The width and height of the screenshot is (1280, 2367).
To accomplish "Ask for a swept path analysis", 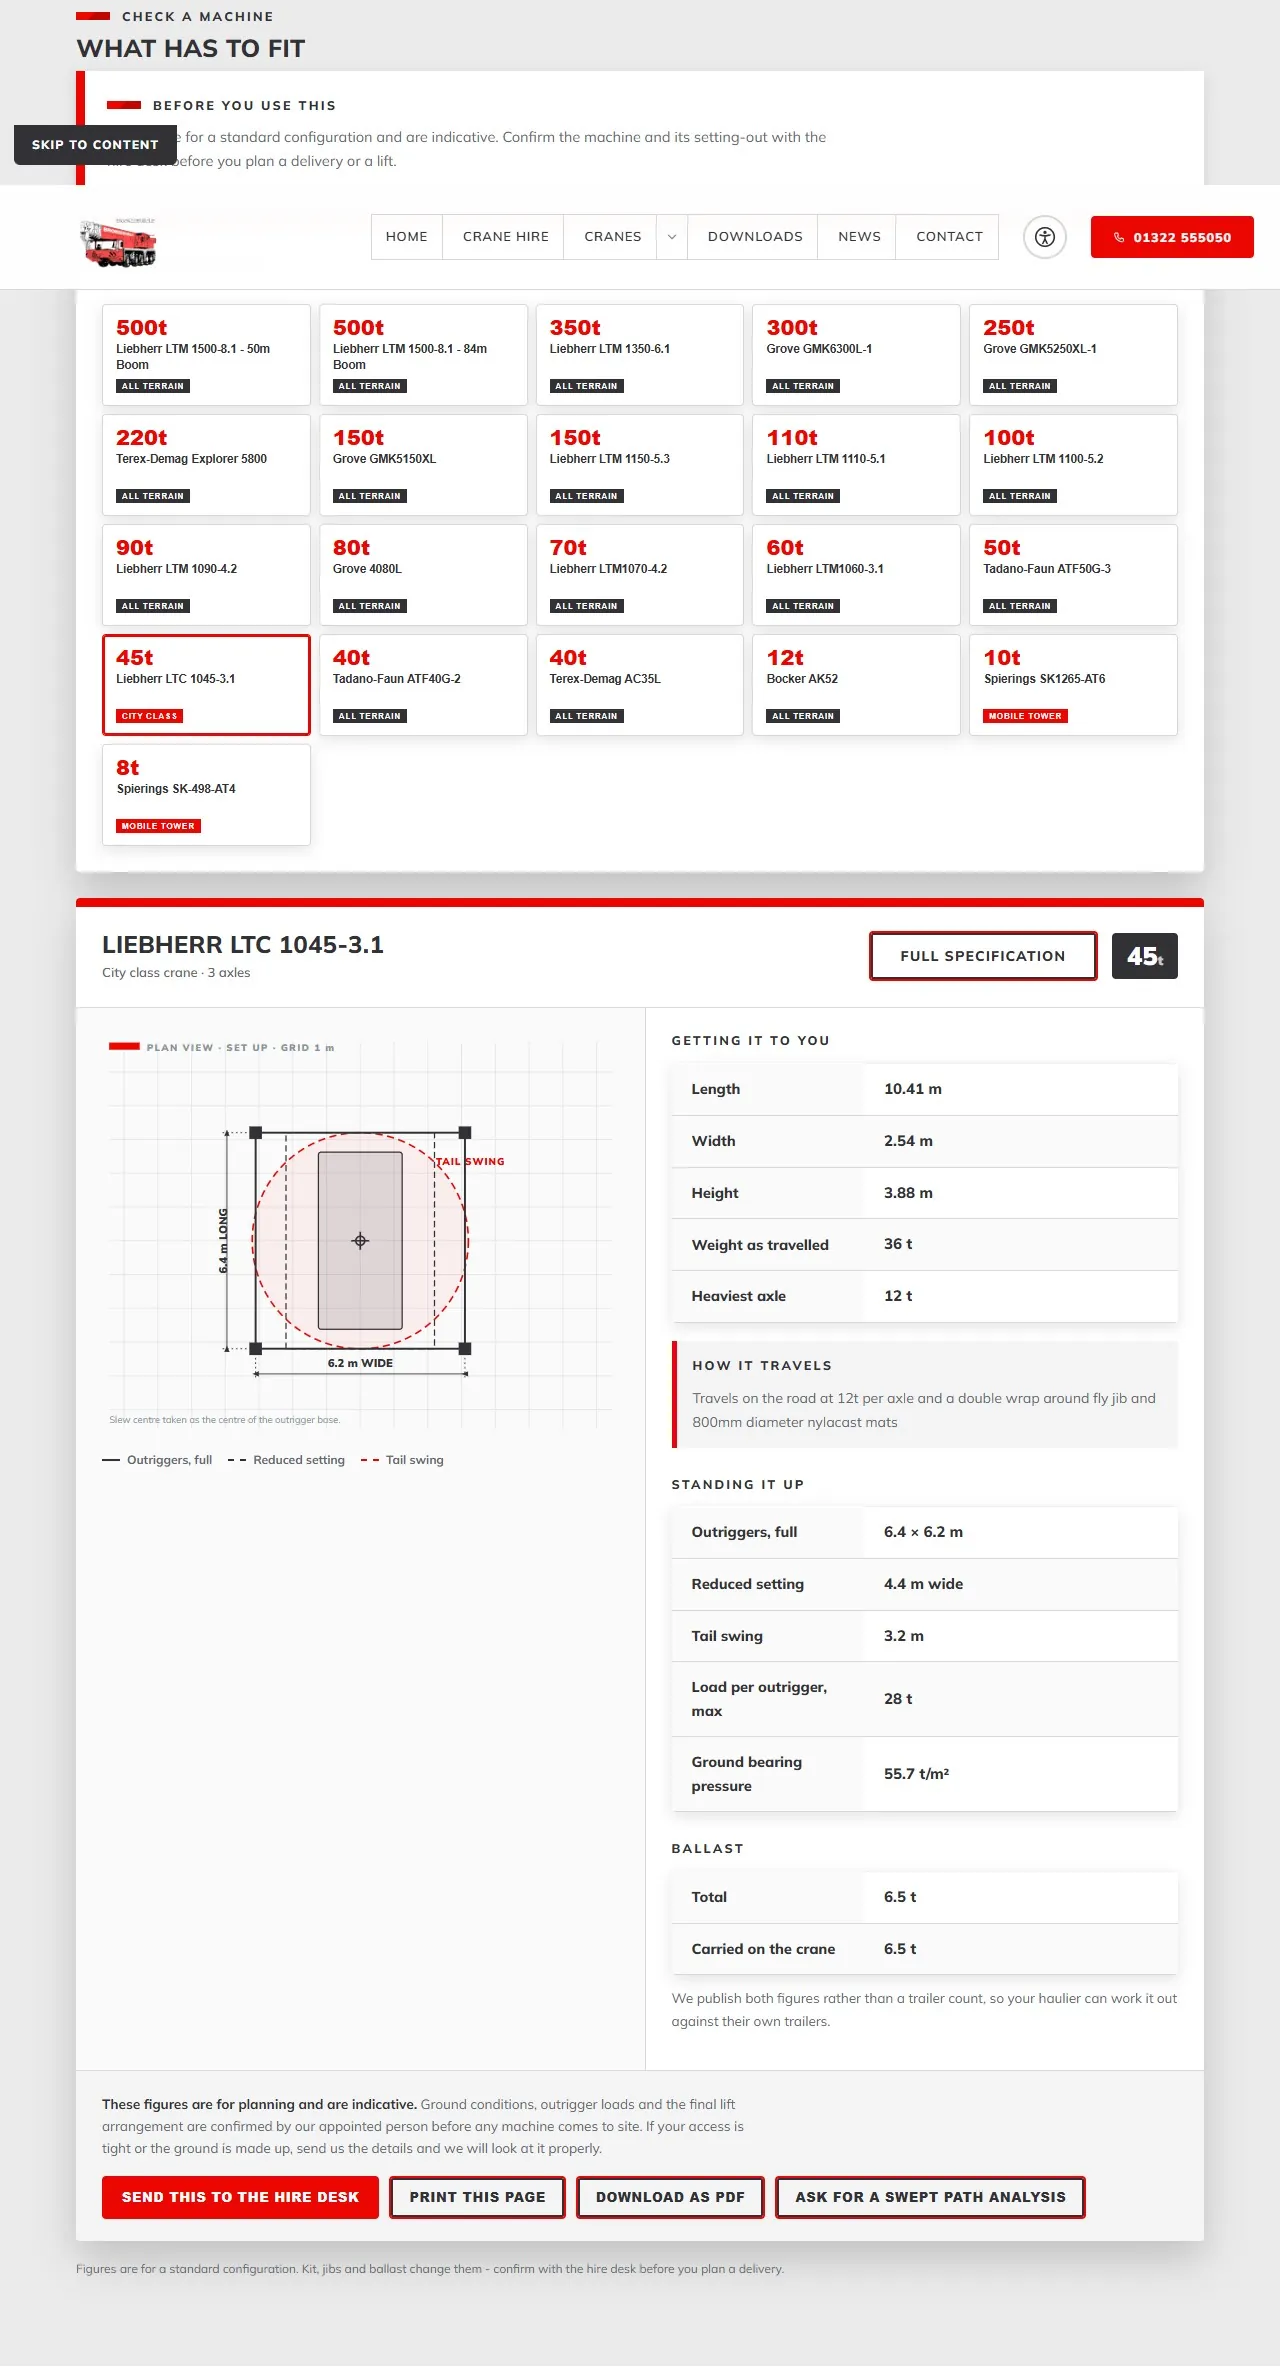I will (x=930, y=2197).
